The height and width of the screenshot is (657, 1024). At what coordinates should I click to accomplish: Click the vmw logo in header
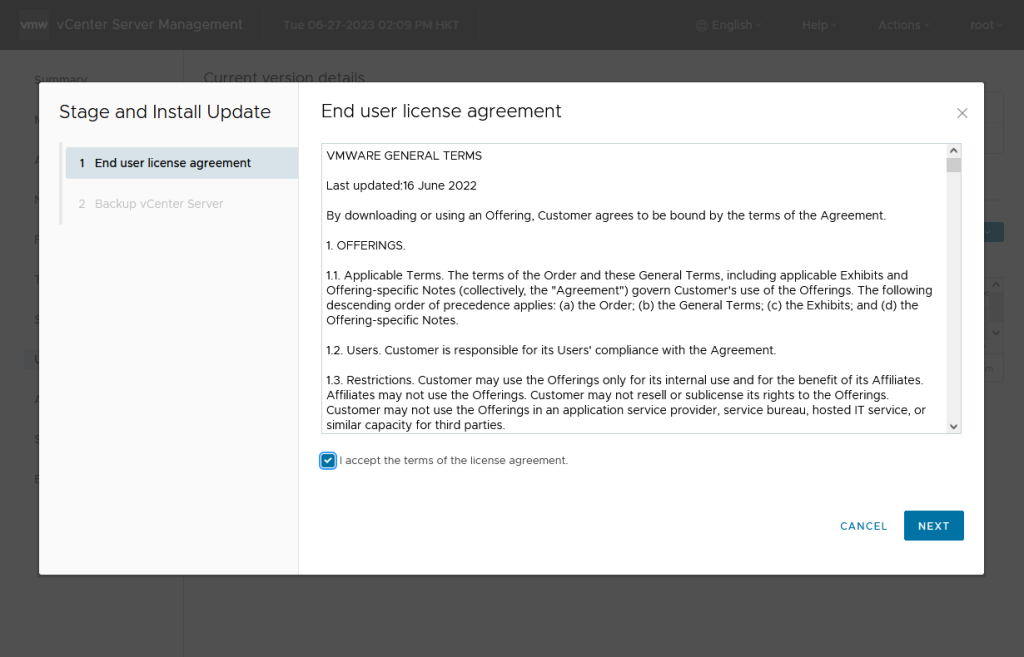pyautogui.click(x=34, y=25)
